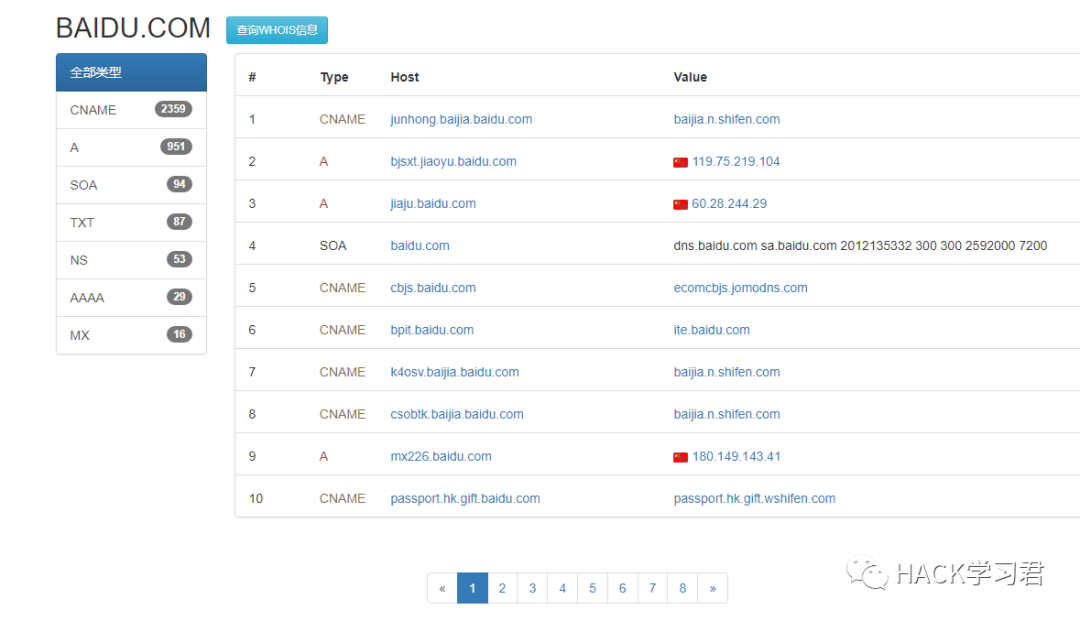Click the AAAA count badge 29
1080x621 pixels.
(179, 297)
